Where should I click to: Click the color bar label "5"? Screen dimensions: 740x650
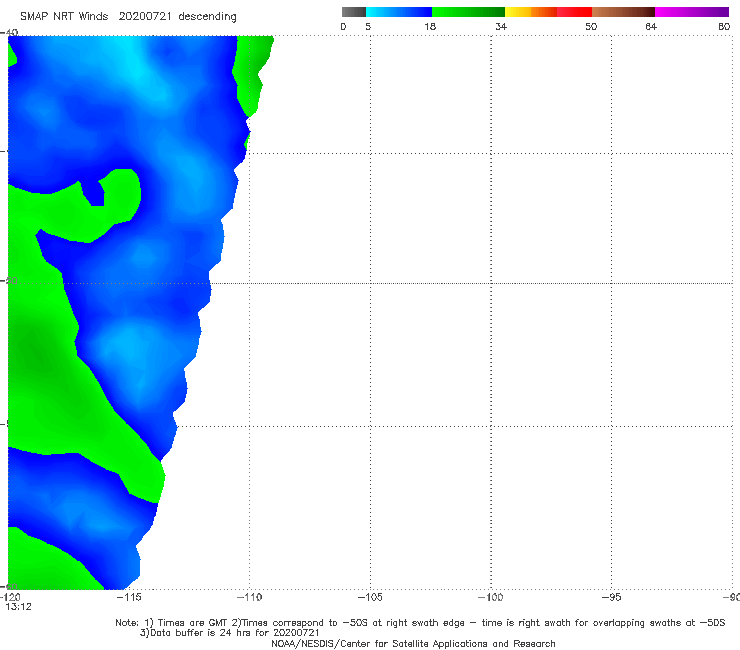[368, 27]
